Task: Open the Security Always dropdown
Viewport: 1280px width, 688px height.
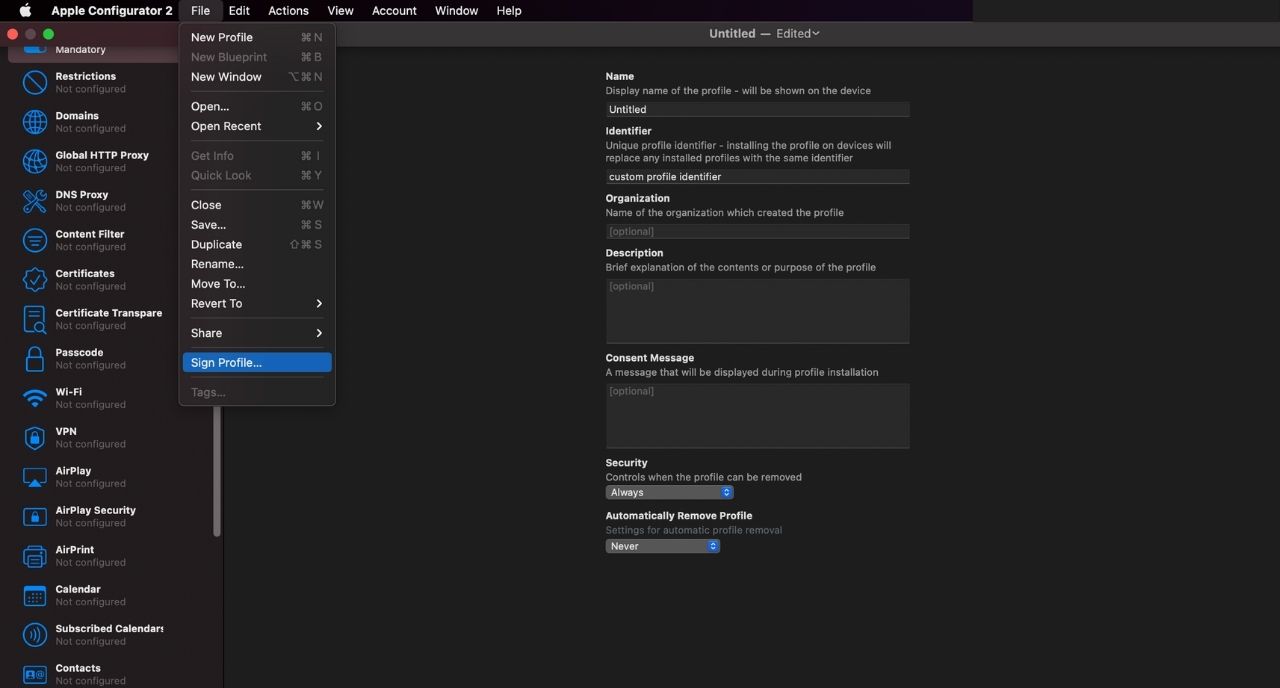Action: click(x=669, y=492)
